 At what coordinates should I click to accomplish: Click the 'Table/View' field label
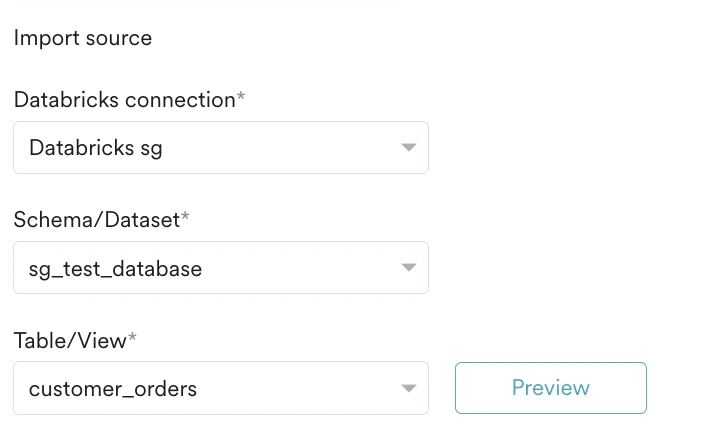(70, 340)
